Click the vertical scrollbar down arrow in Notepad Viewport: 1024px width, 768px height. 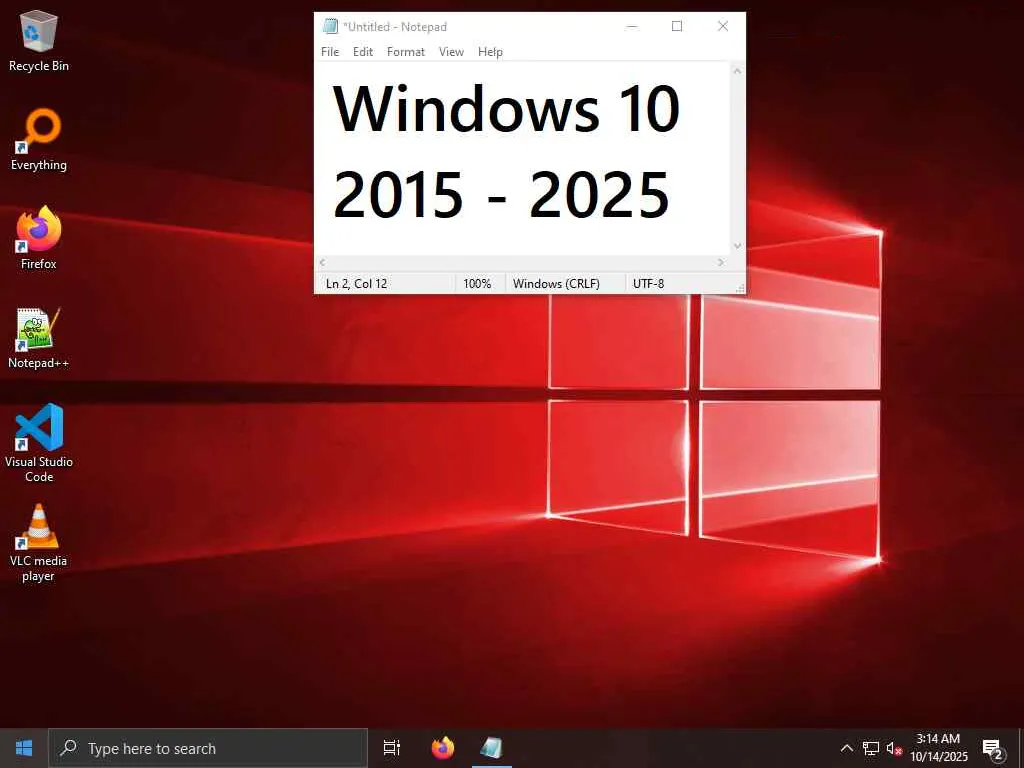tap(737, 246)
